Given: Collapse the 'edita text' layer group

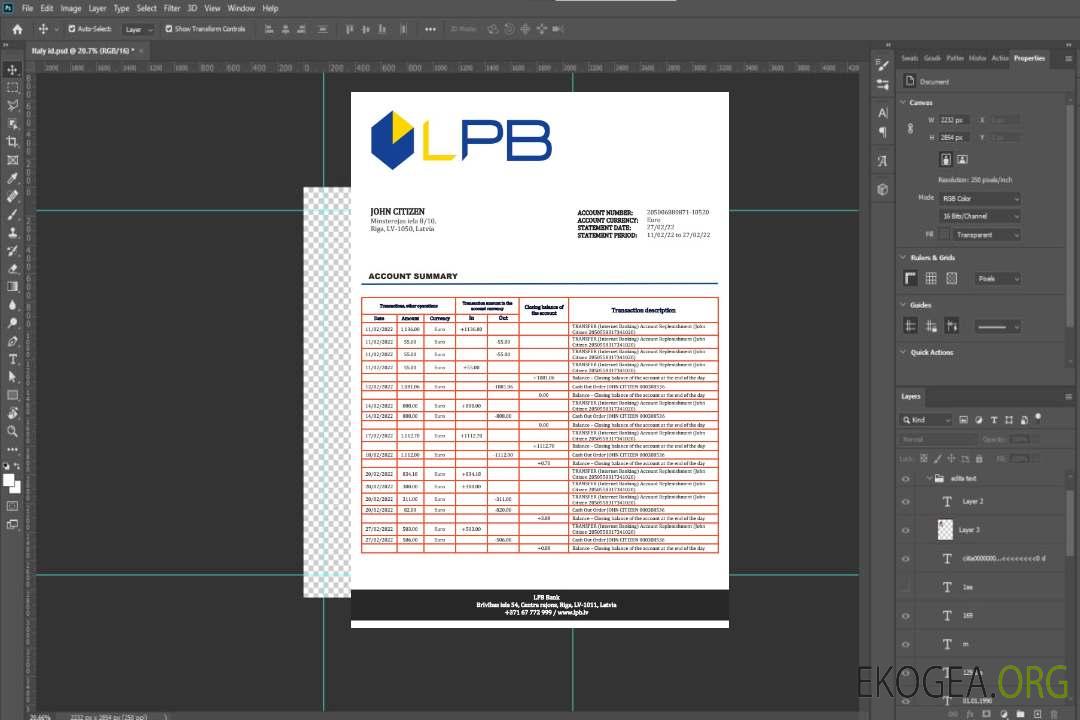Looking at the screenshot, I should pyautogui.click(x=928, y=478).
